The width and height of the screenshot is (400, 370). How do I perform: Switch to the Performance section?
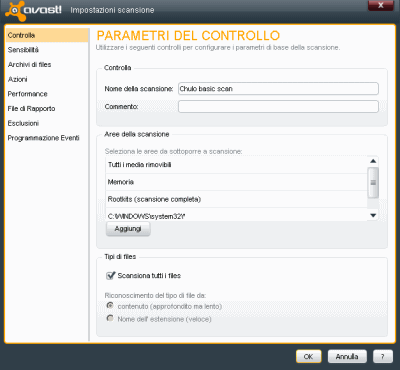47,94
